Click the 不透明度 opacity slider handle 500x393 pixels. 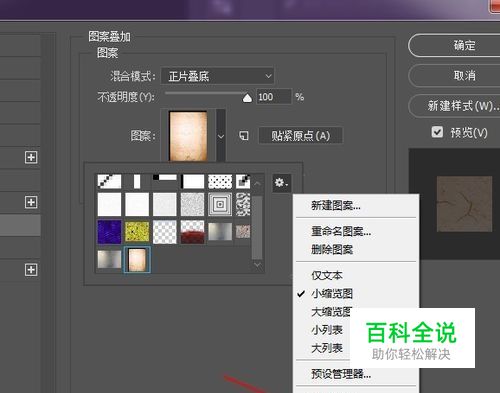(247, 98)
